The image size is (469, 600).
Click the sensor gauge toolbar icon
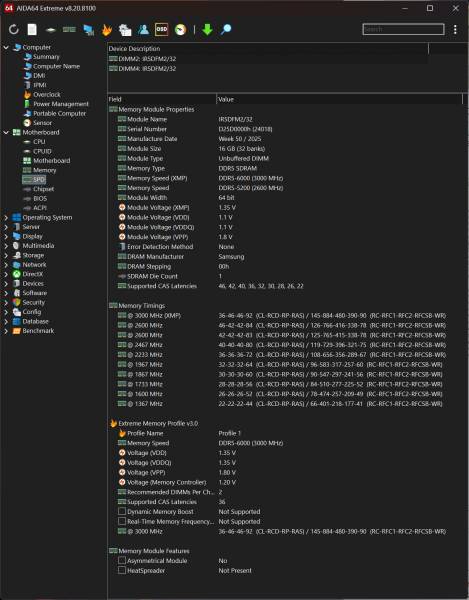[180, 29]
